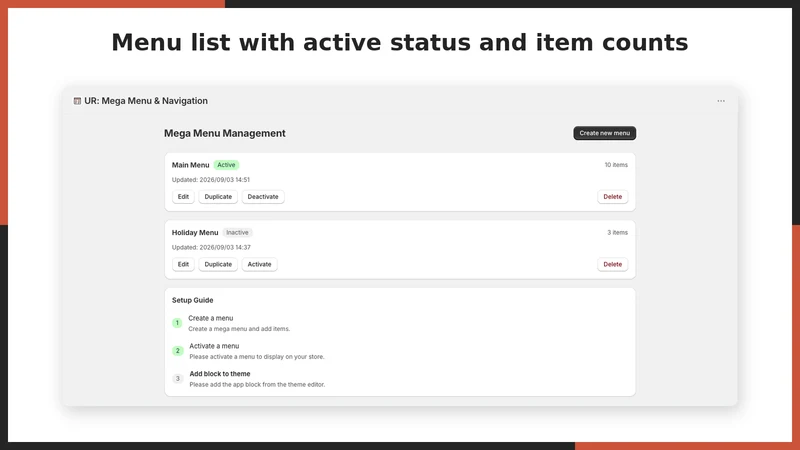Deactivate the Main Menu
Image resolution: width=800 pixels, height=450 pixels.
[263, 196]
